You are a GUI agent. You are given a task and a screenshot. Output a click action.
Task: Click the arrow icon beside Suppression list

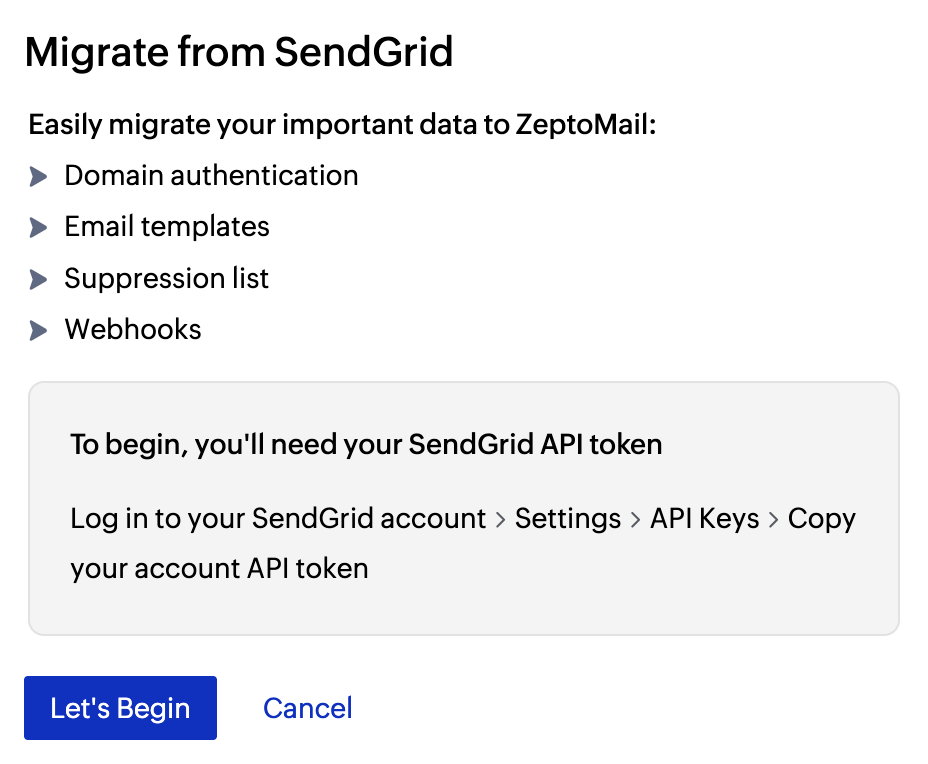[x=39, y=279]
